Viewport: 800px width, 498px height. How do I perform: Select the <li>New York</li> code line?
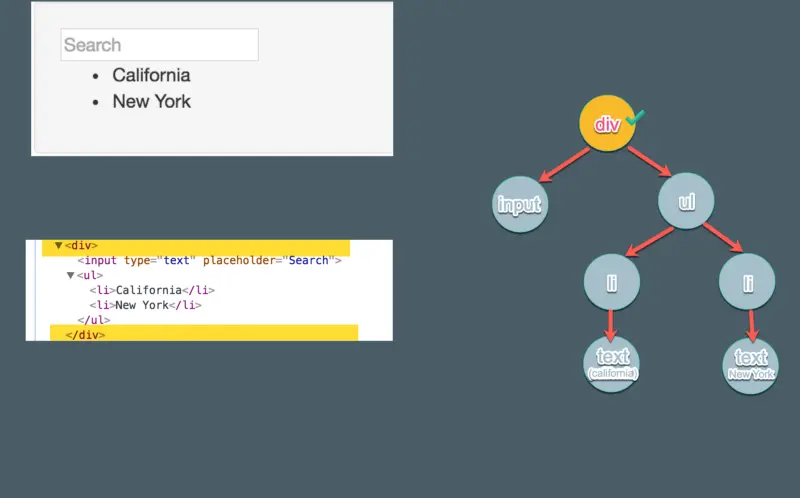click(145, 305)
